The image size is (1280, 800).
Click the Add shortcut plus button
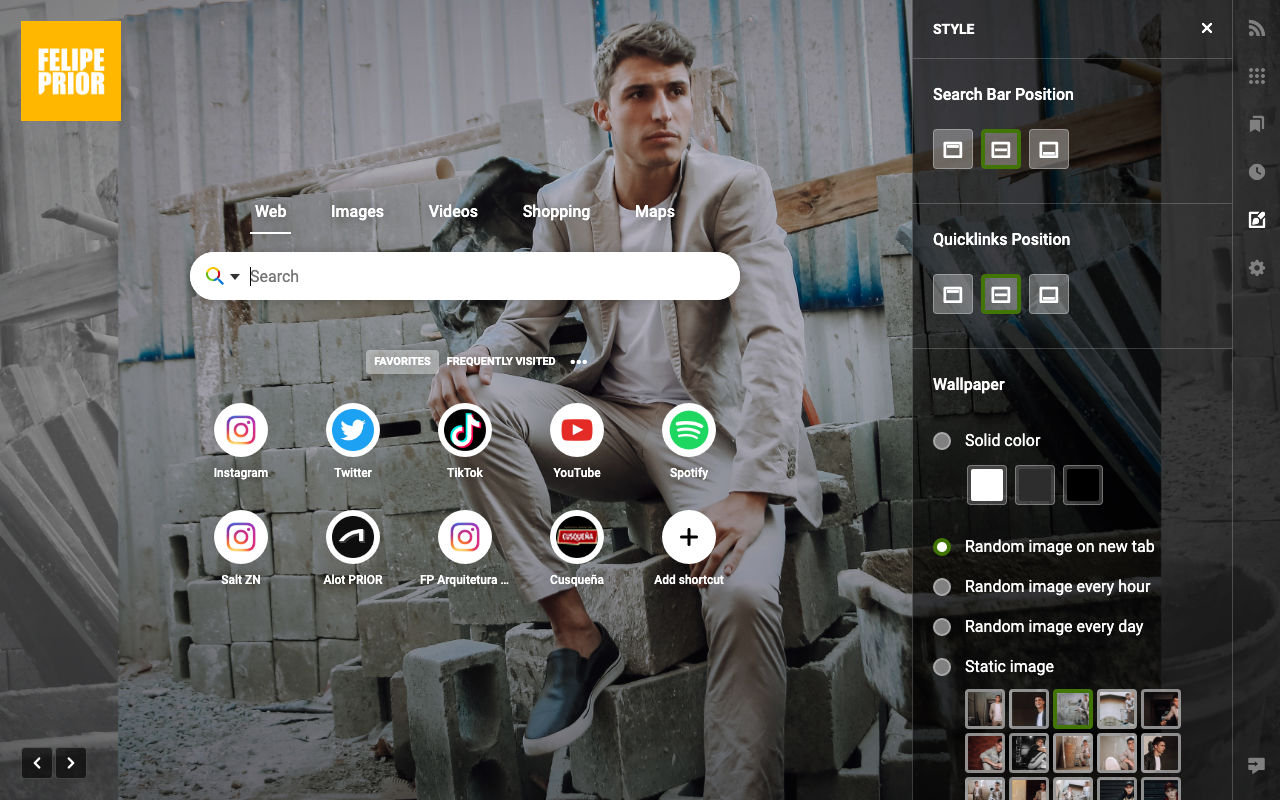(689, 537)
